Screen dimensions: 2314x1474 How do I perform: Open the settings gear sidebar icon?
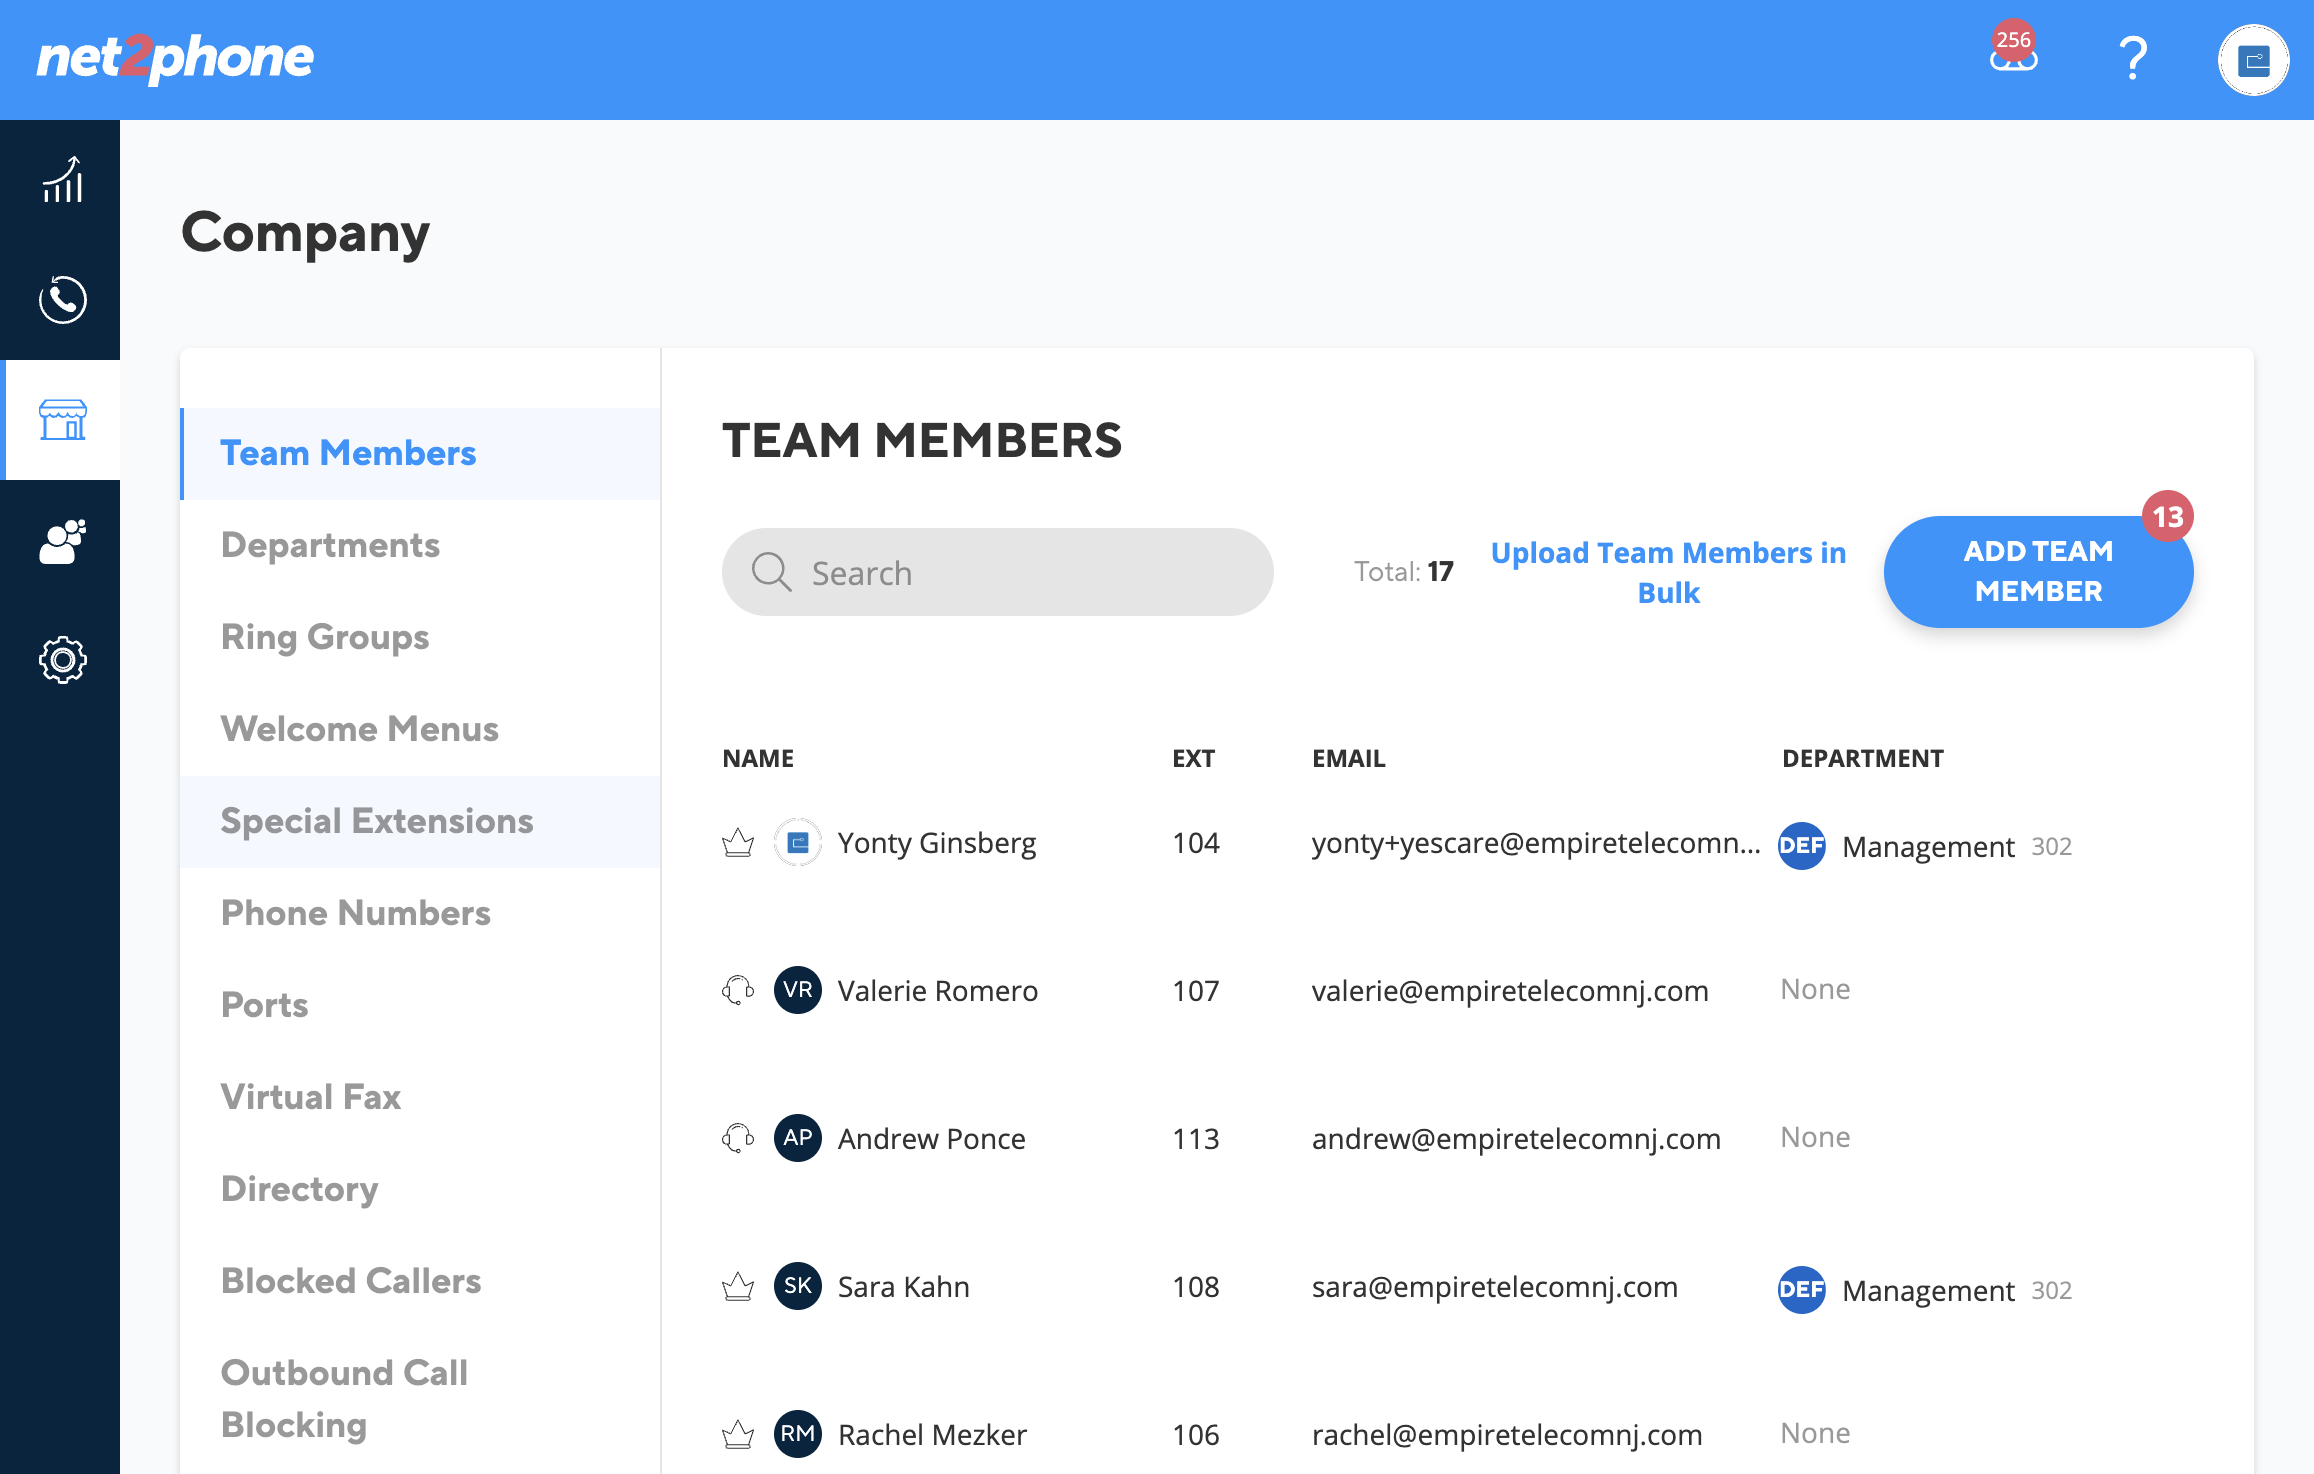[x=62, y=660]
